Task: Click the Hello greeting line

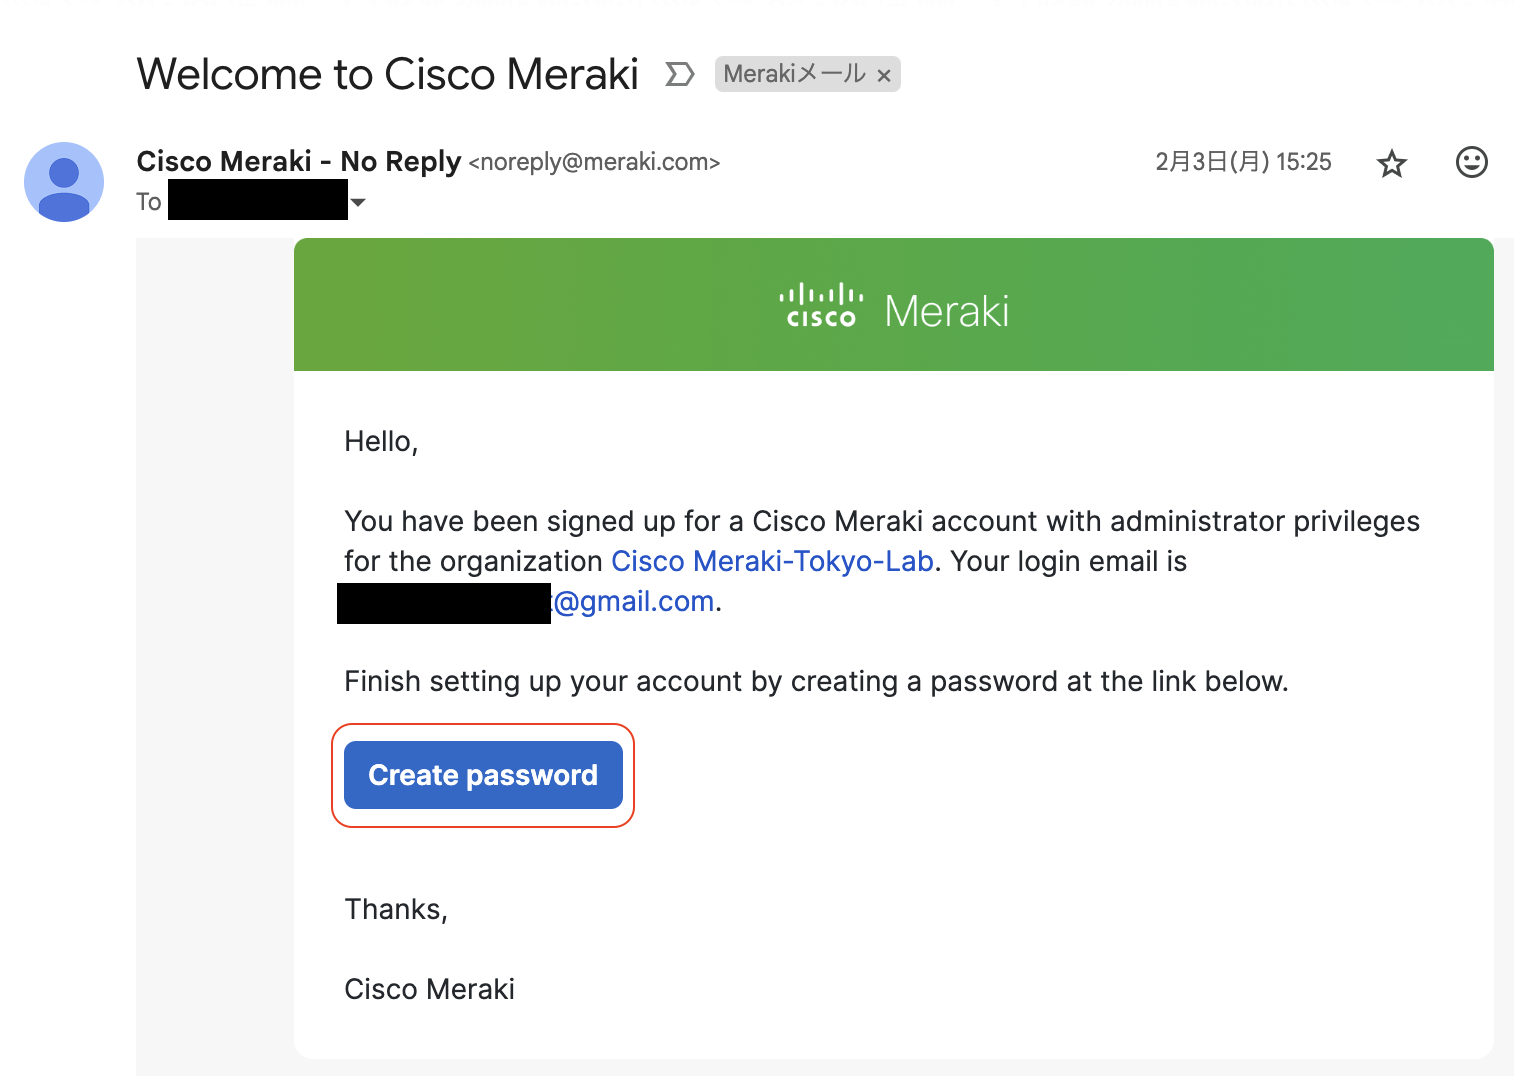Action: [x=381, y=441]
